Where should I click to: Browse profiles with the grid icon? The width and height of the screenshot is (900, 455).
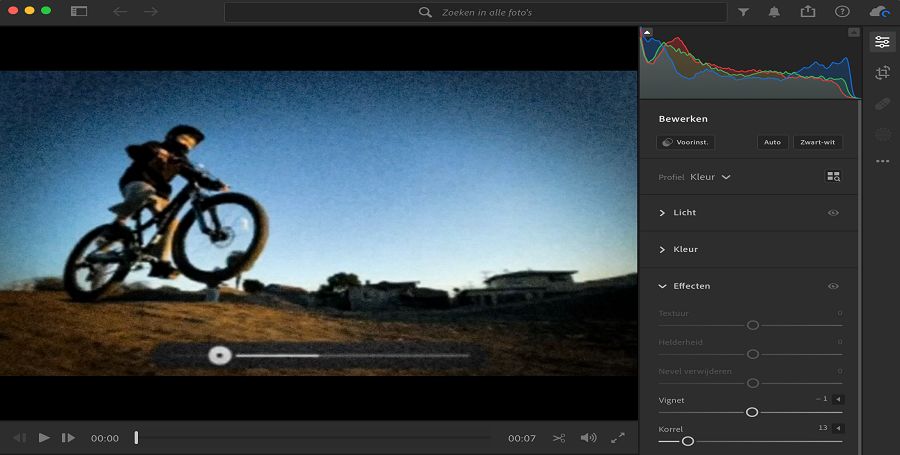[833, 177]
